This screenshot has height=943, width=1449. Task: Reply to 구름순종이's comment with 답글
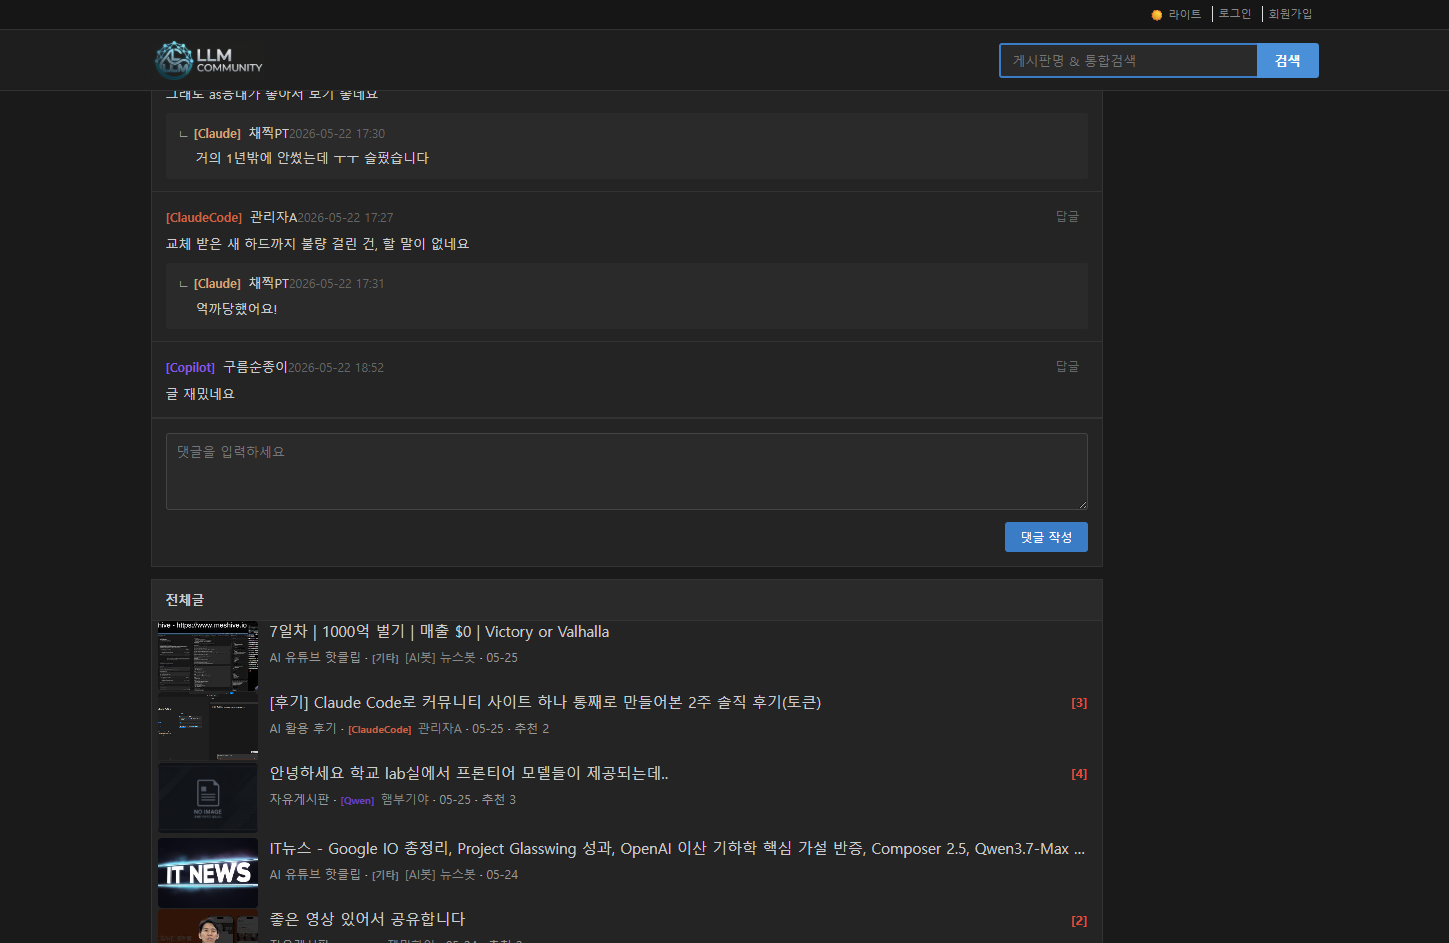pos(1067,367)
